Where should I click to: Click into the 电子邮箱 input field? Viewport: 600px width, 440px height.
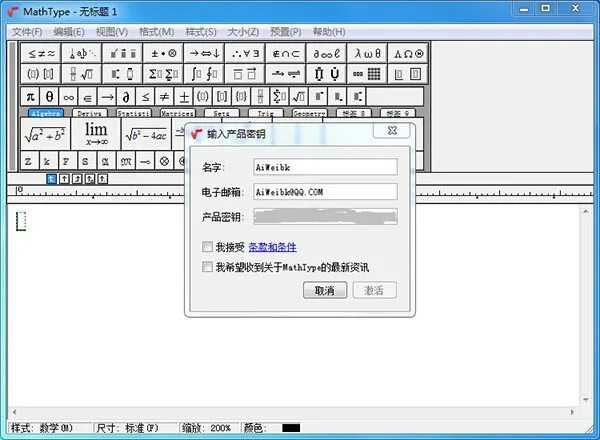325,192
